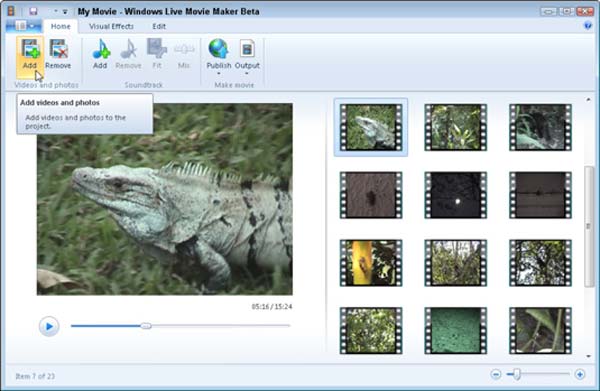Expand the Output dropdown arrow
The height and width of the screenshot is (391, 600).
tap(247, 73)
